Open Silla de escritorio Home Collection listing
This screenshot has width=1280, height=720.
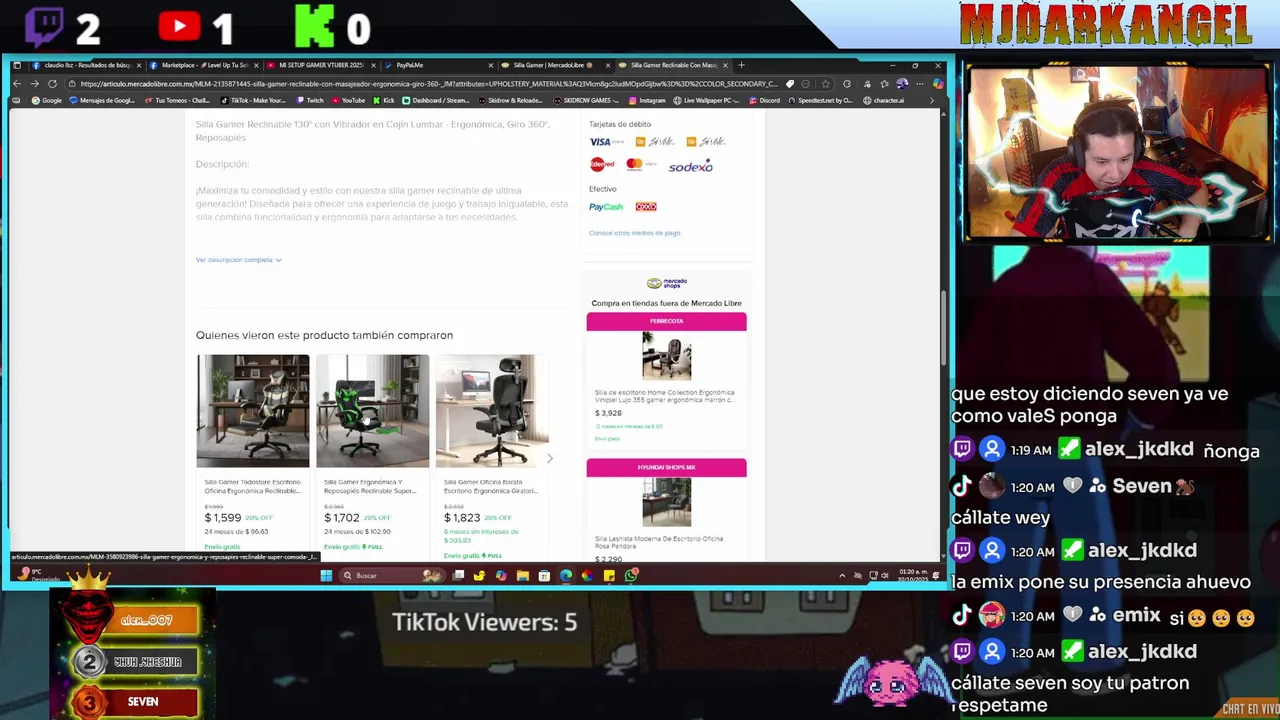664,396
